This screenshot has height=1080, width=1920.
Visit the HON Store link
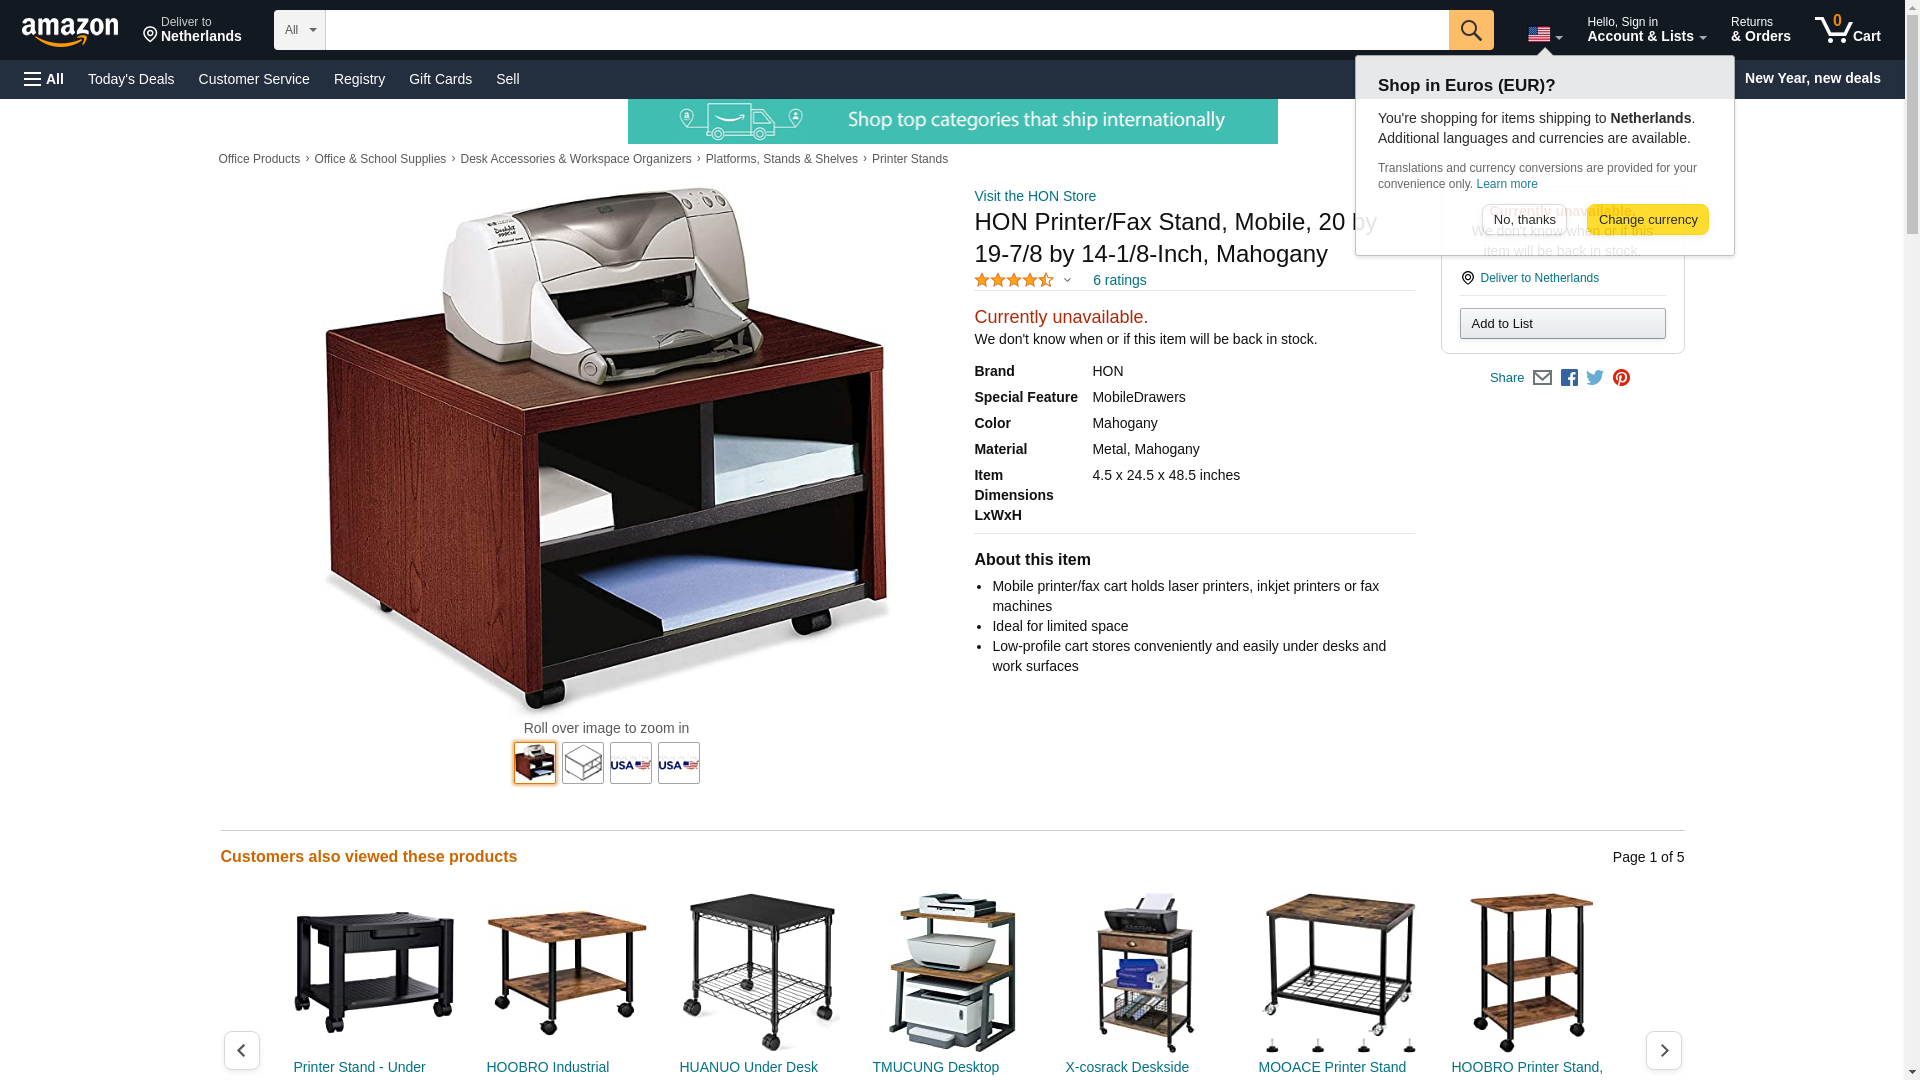coord(1035,196)
